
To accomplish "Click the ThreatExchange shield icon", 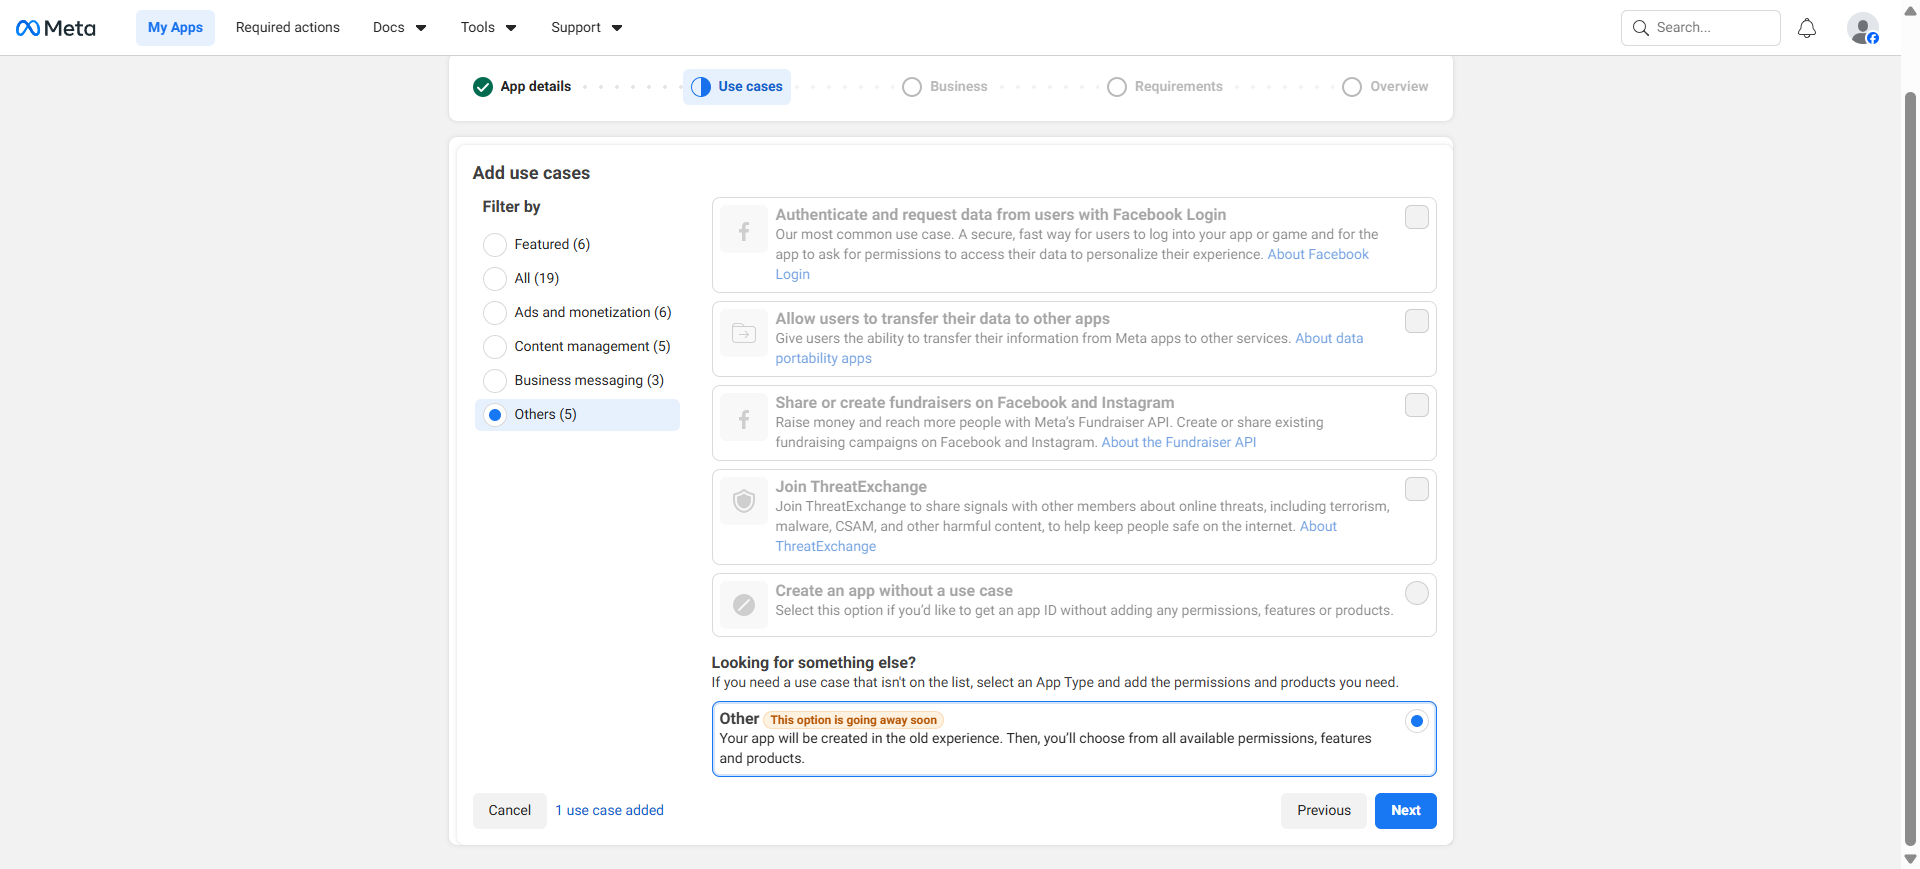I will coord(744,501).
